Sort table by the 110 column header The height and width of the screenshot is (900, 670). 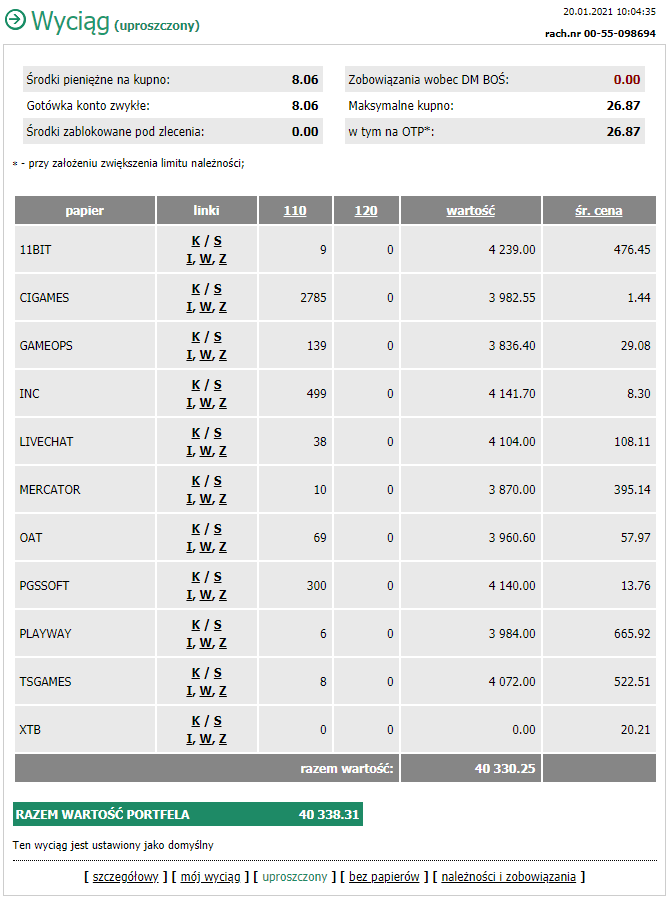295,211
